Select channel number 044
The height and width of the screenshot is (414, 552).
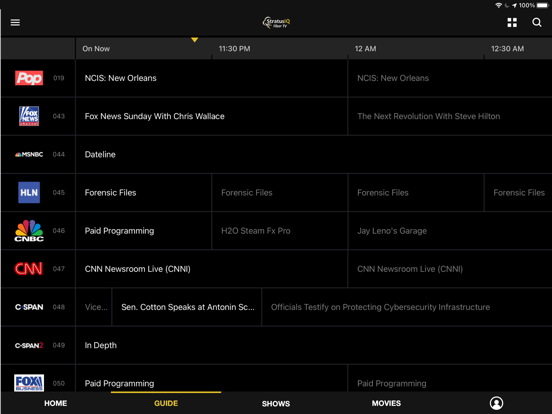click(59, 154)
